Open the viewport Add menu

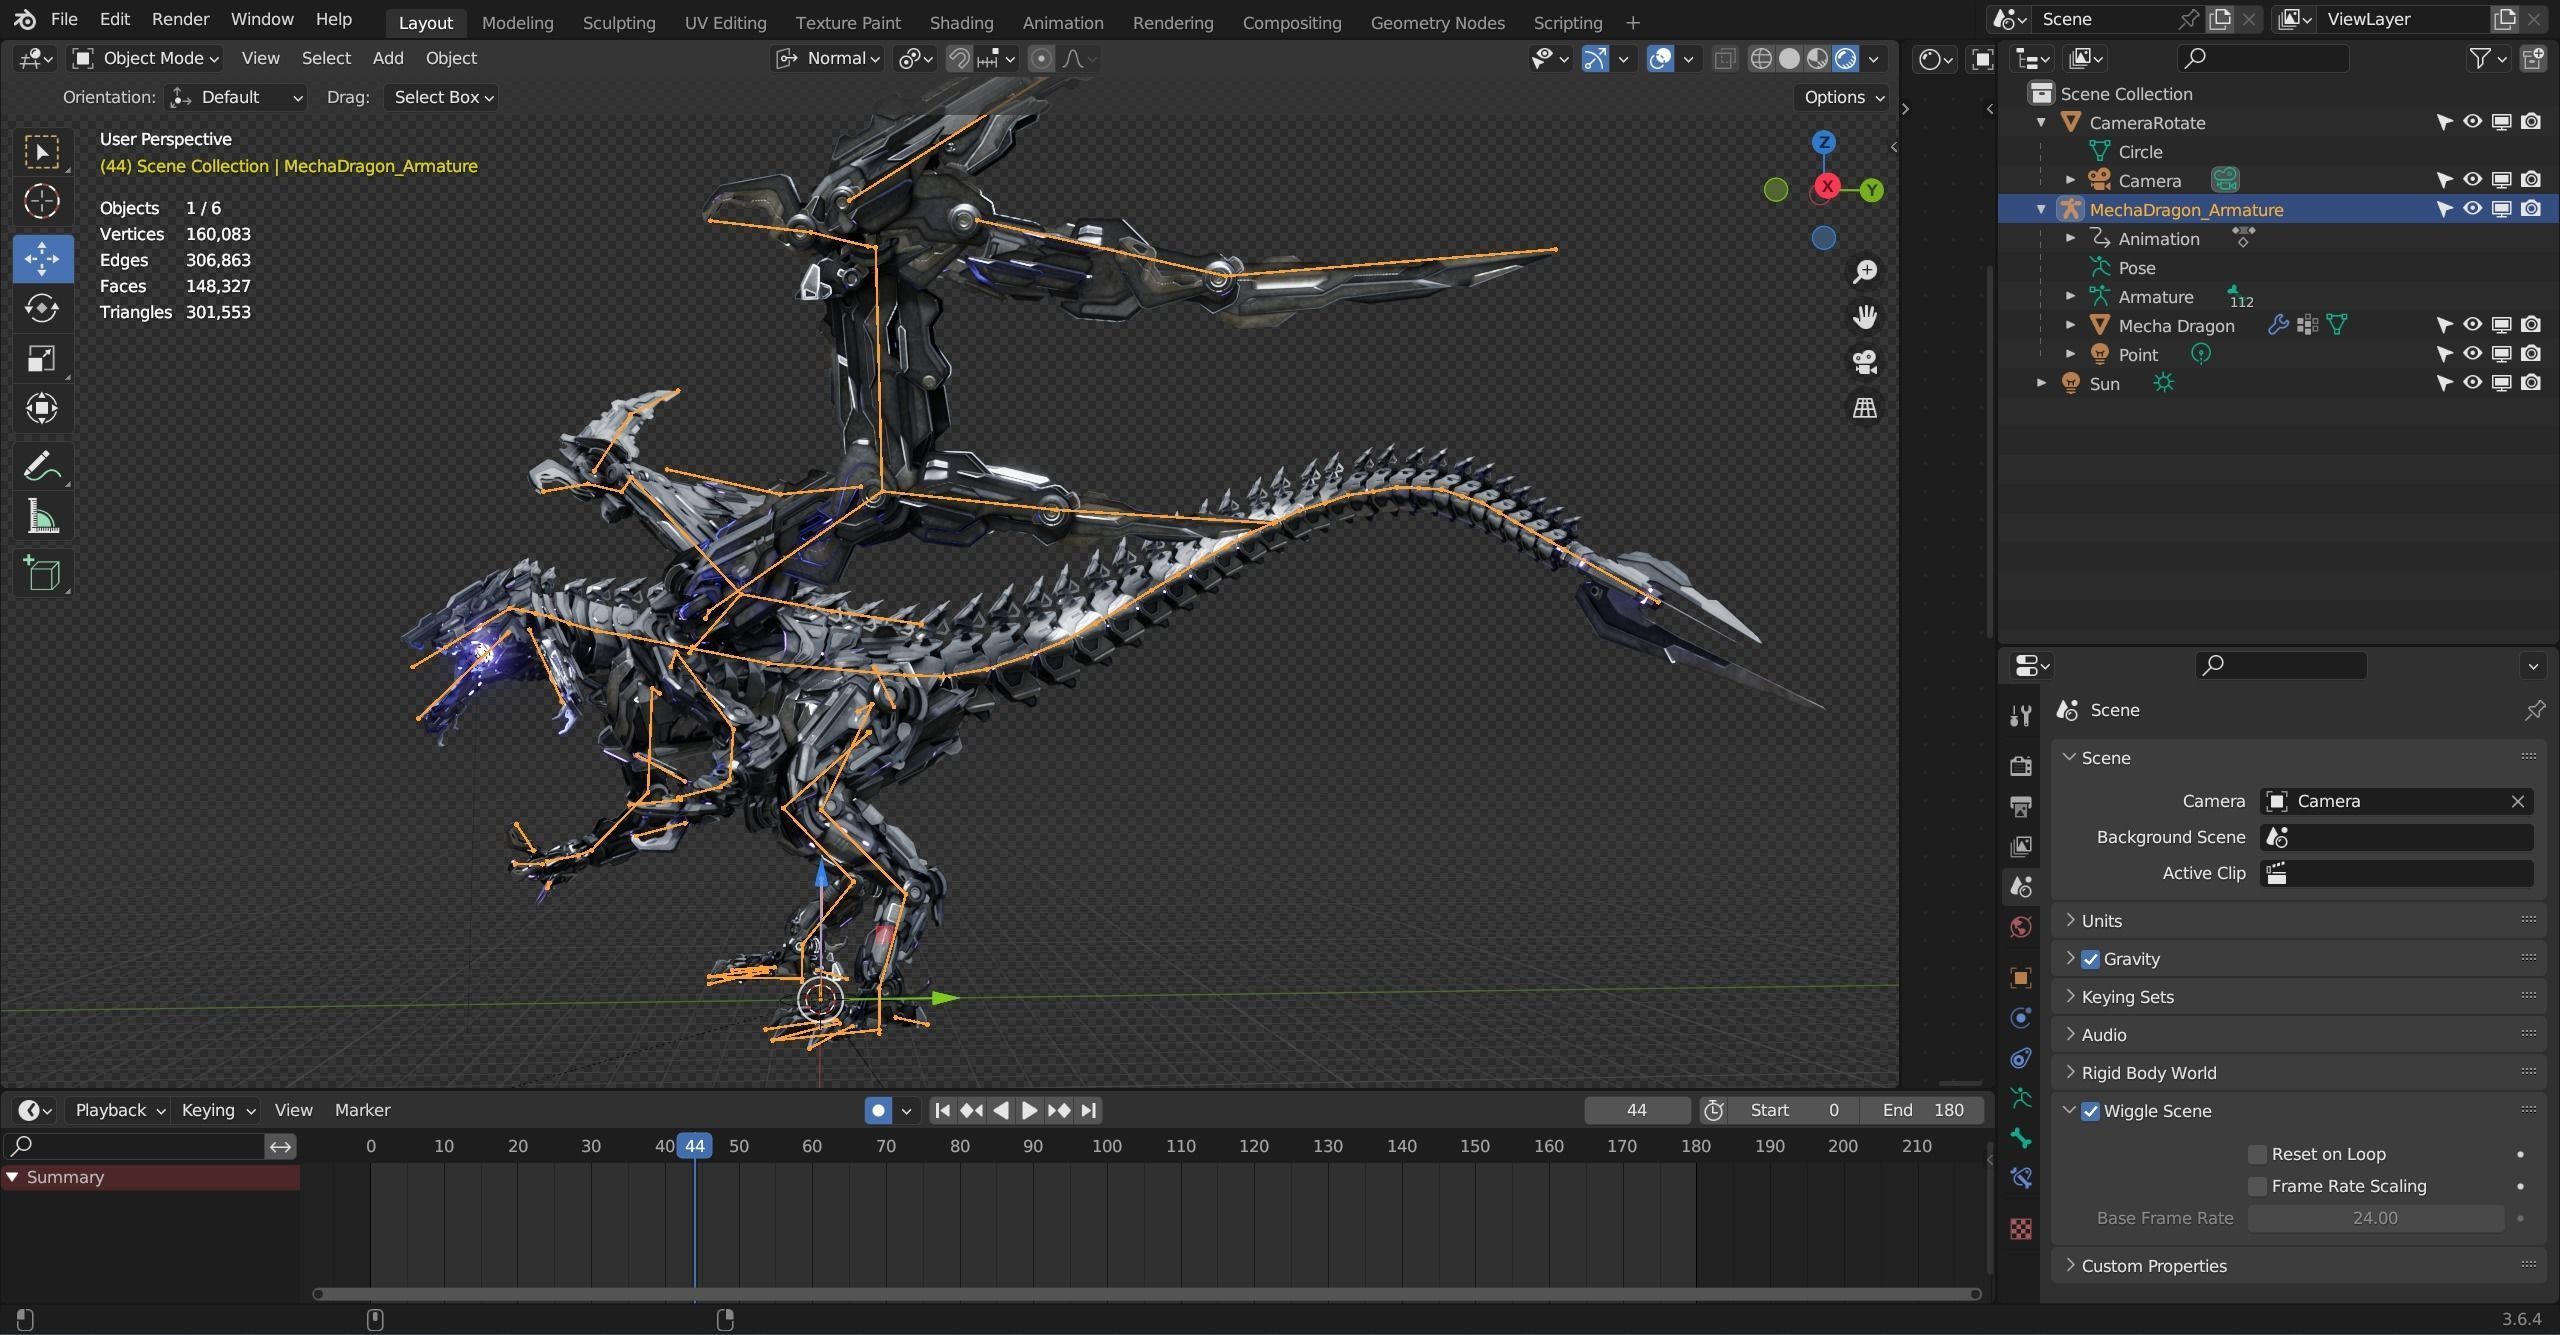pyautogui.click(x=388, y=59)
